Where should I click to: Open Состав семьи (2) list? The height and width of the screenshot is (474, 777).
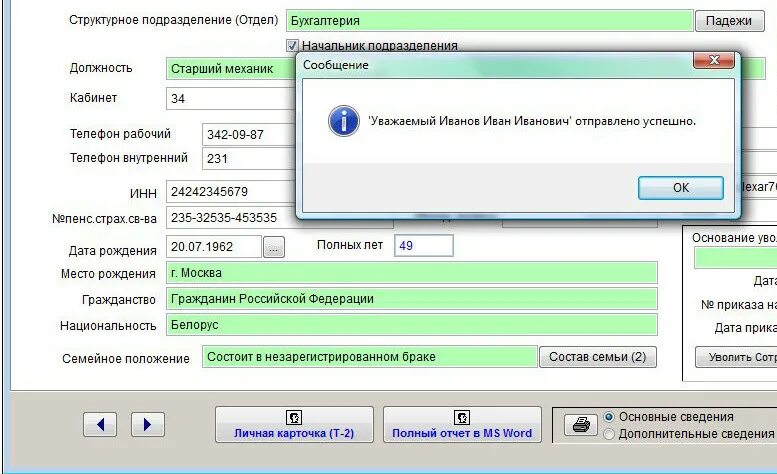click(598, 357)
